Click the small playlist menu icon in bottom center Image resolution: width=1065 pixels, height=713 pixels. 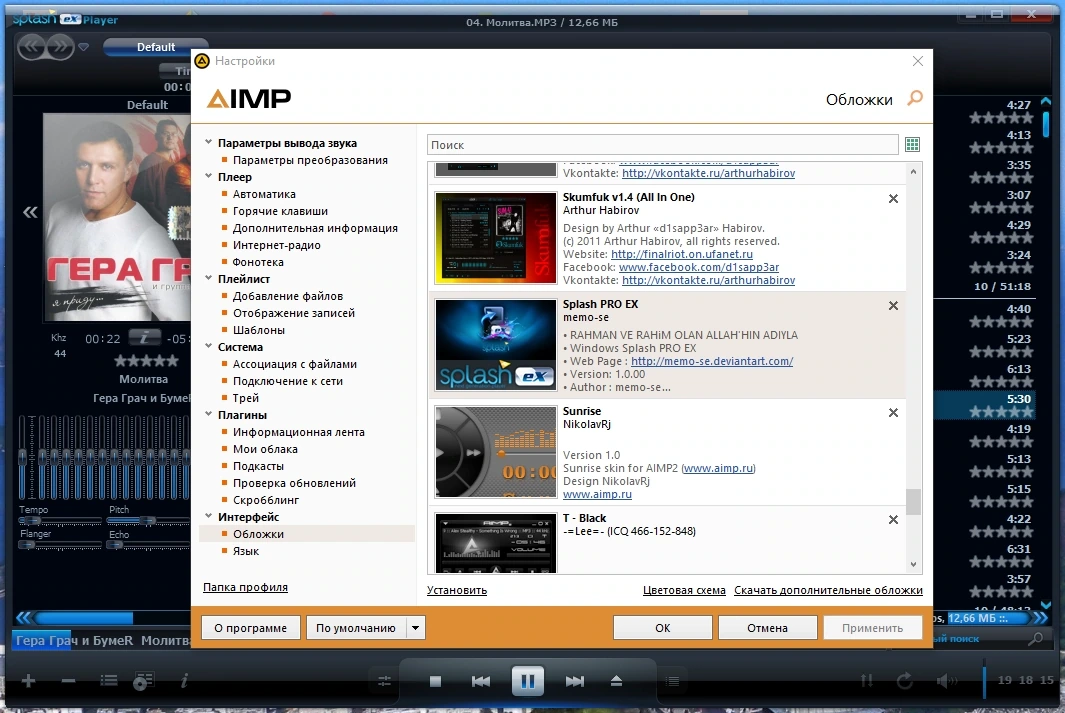(x=672, y=681)
